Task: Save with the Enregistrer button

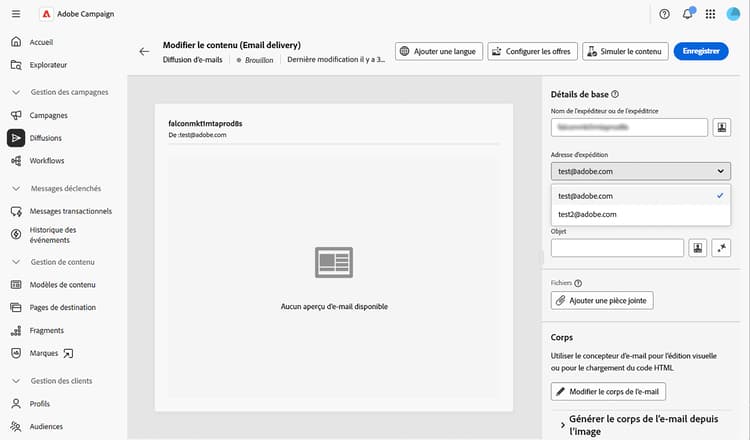Action: [701, 51]
